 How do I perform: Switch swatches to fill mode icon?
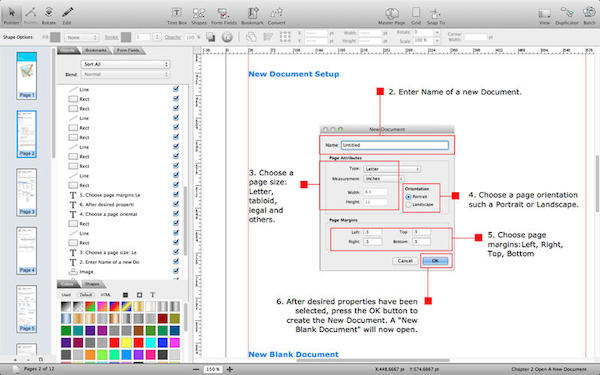click(x=125, y=295)
